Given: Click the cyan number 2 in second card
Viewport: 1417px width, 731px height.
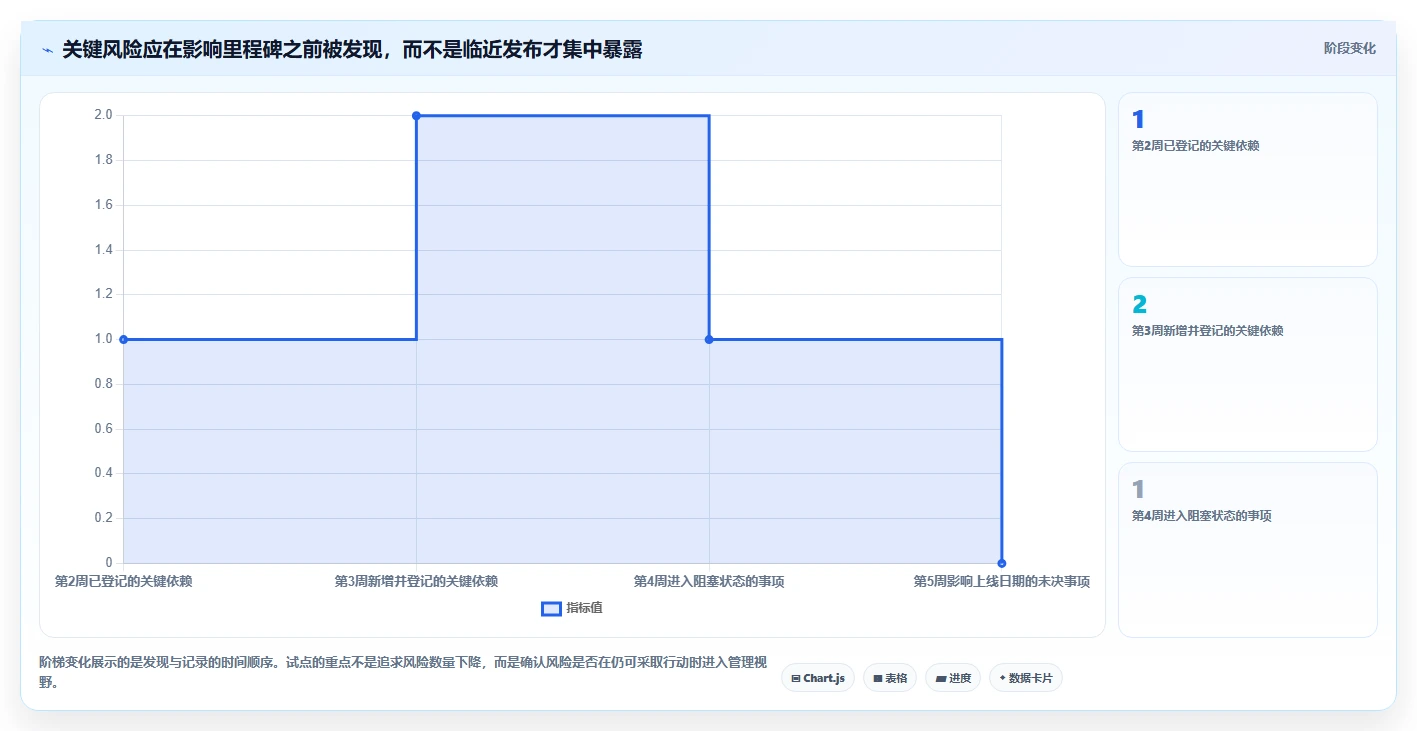Looking at the screenshot, I should (1139, 305).
